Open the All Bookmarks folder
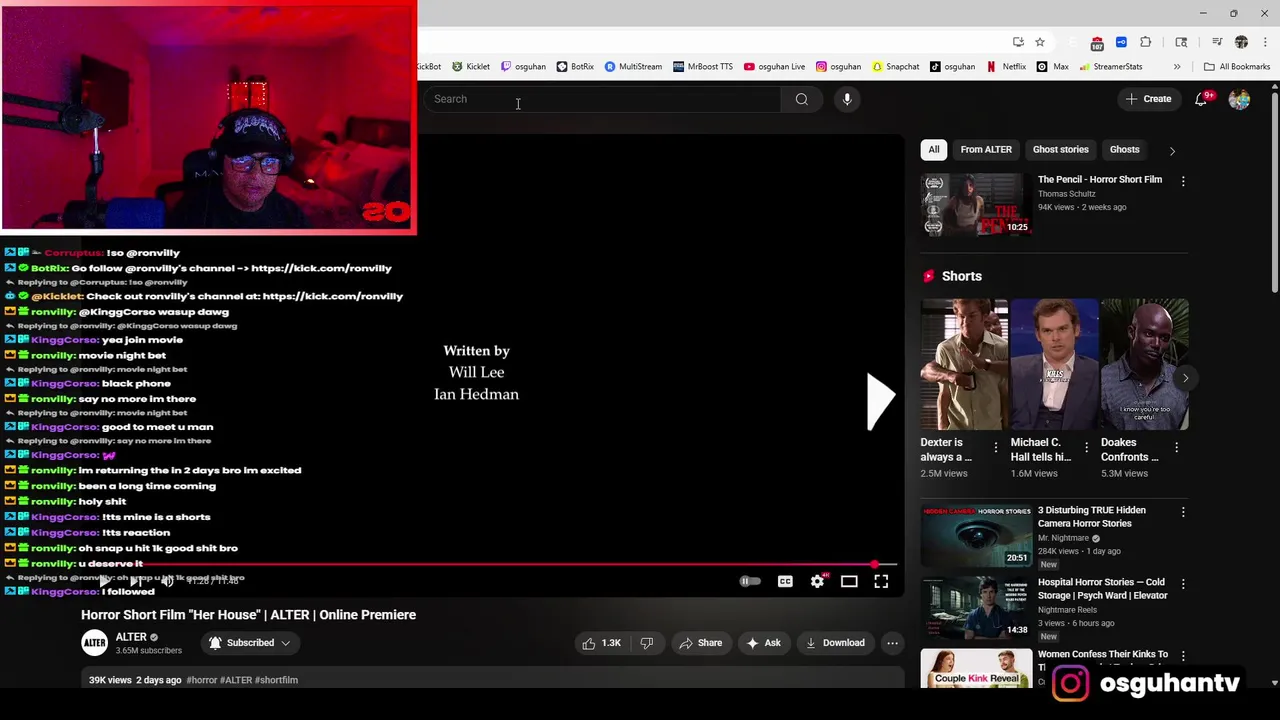Viewport: 1280px width, 720px height. pyautogui.click(x=1237, y=67)
